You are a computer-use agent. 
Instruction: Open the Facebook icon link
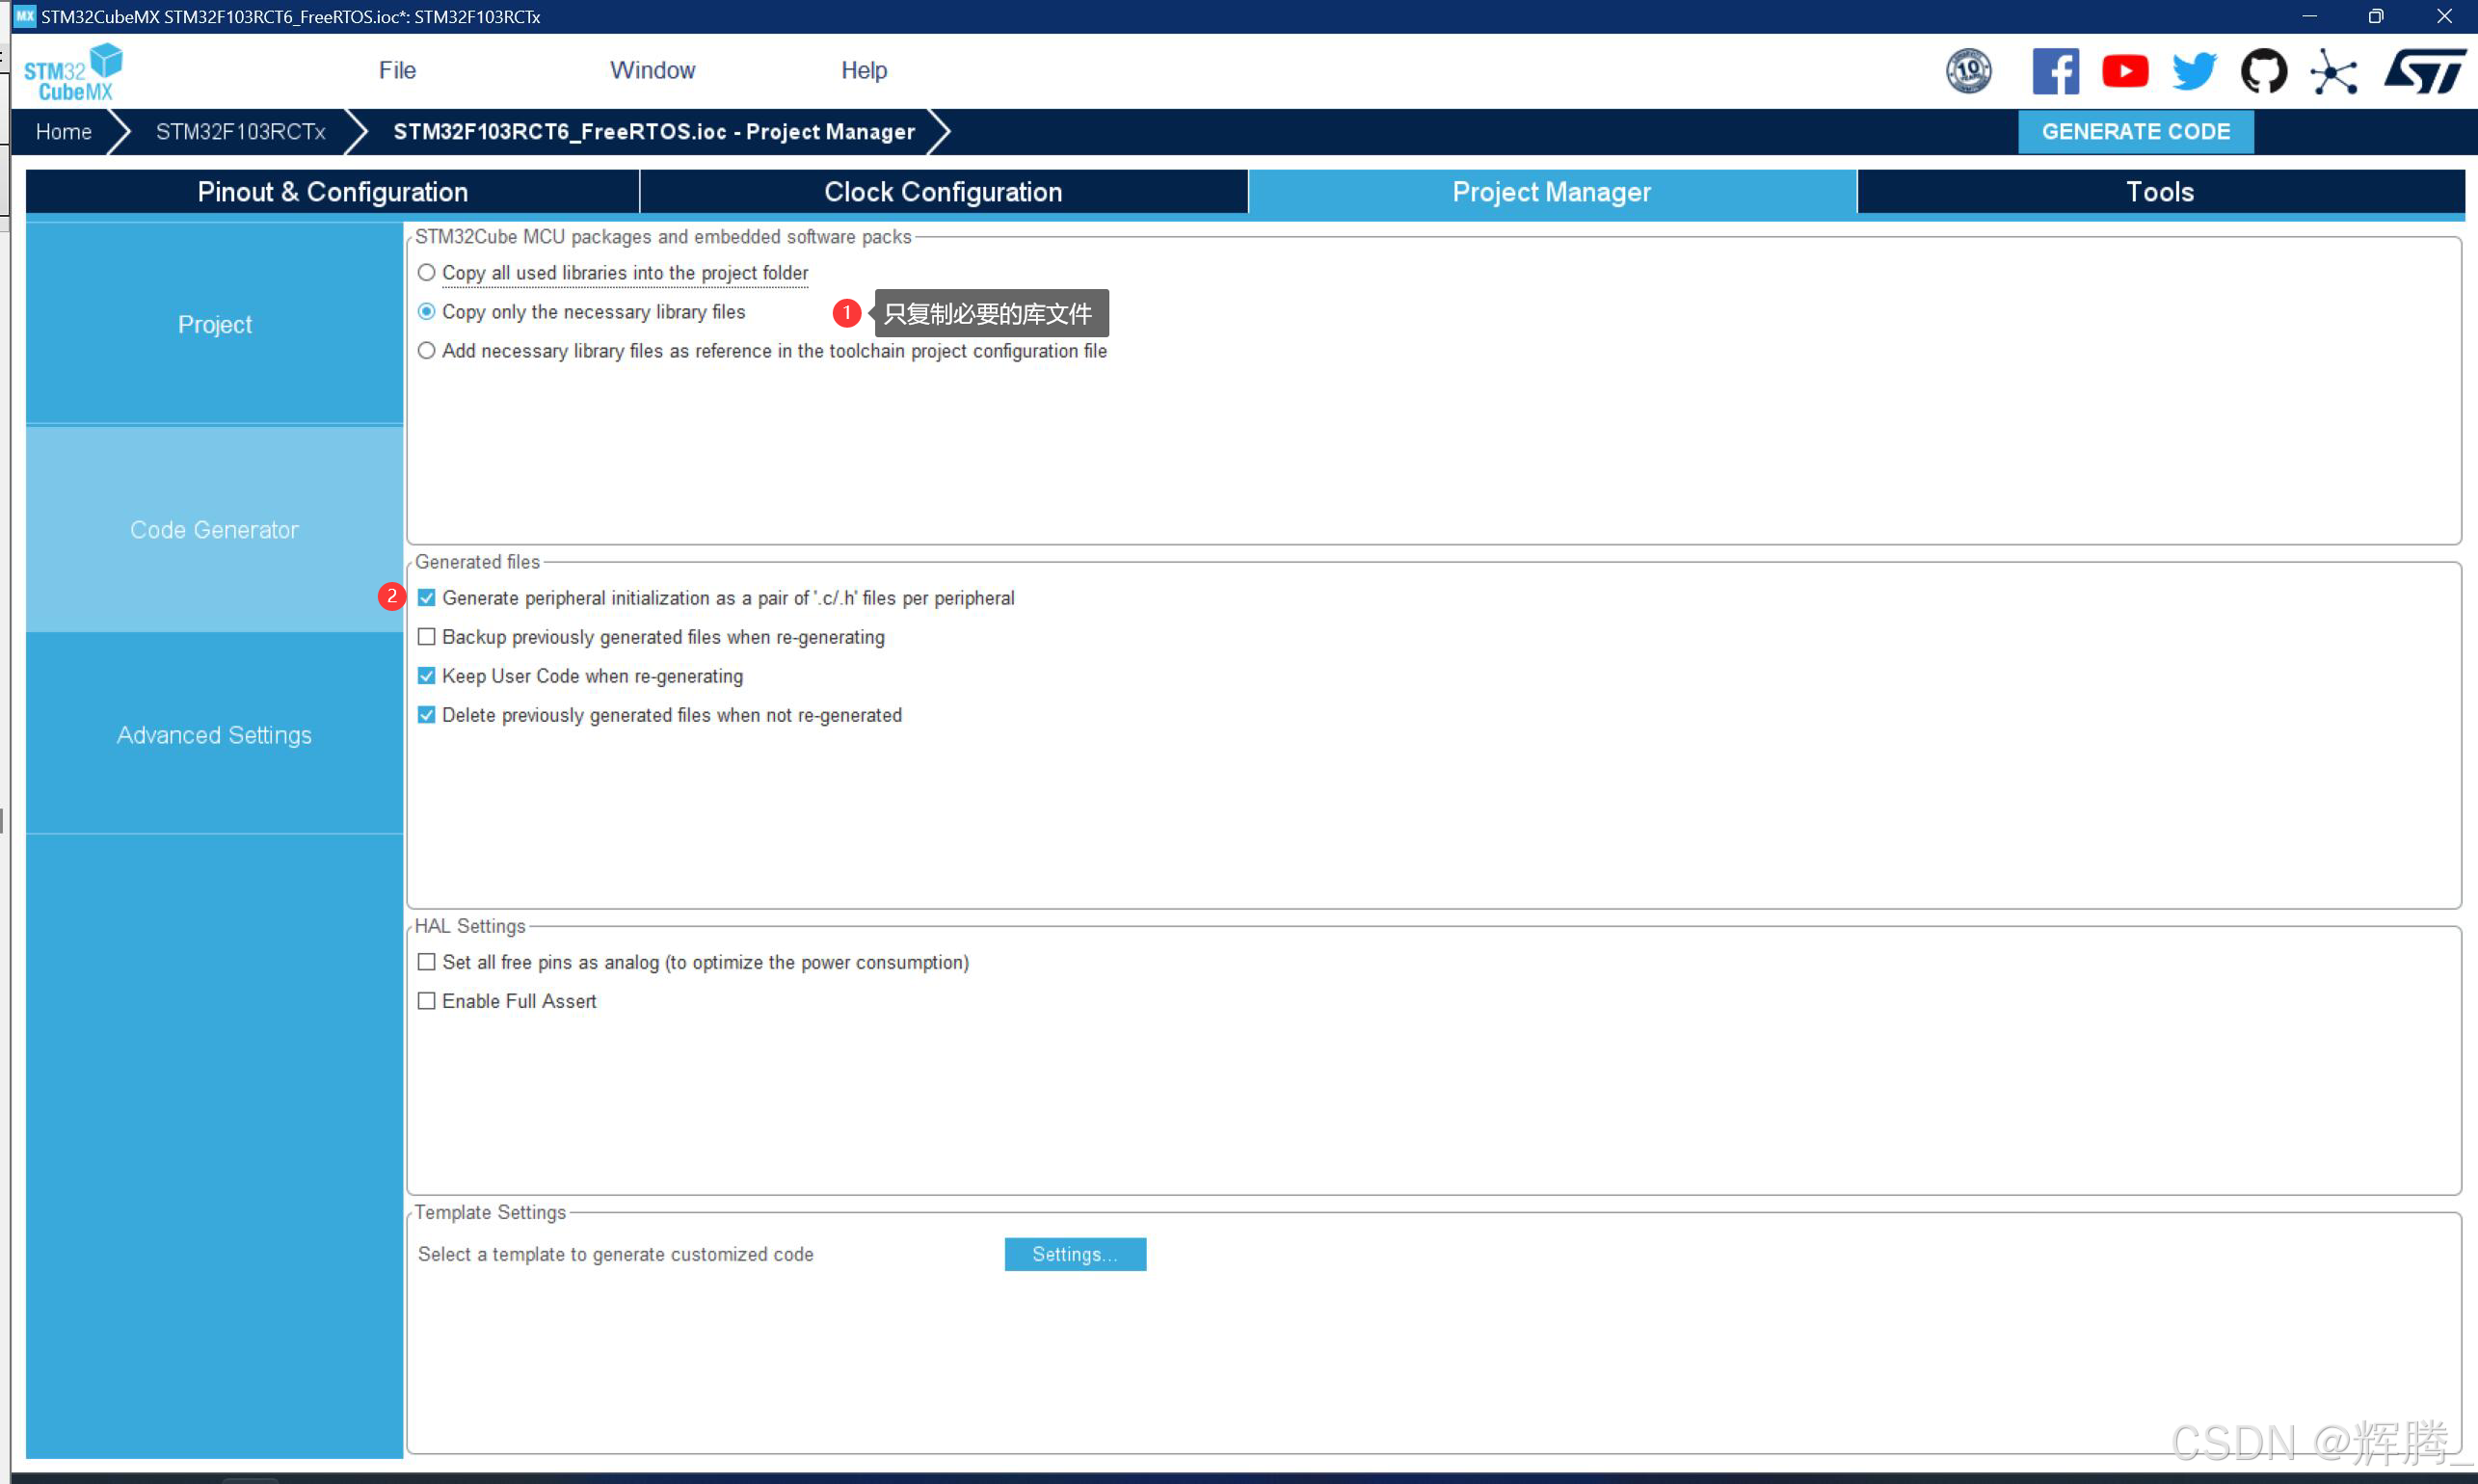pyautogui.click(x=2054, y=71)
